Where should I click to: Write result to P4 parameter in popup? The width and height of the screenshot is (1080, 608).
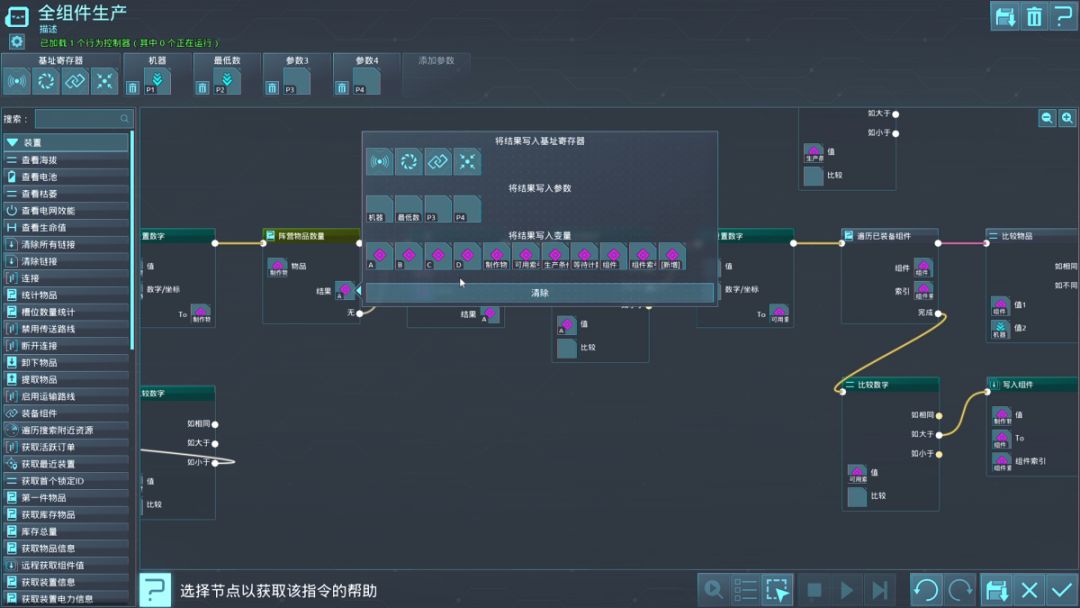[x=467, y=209]
